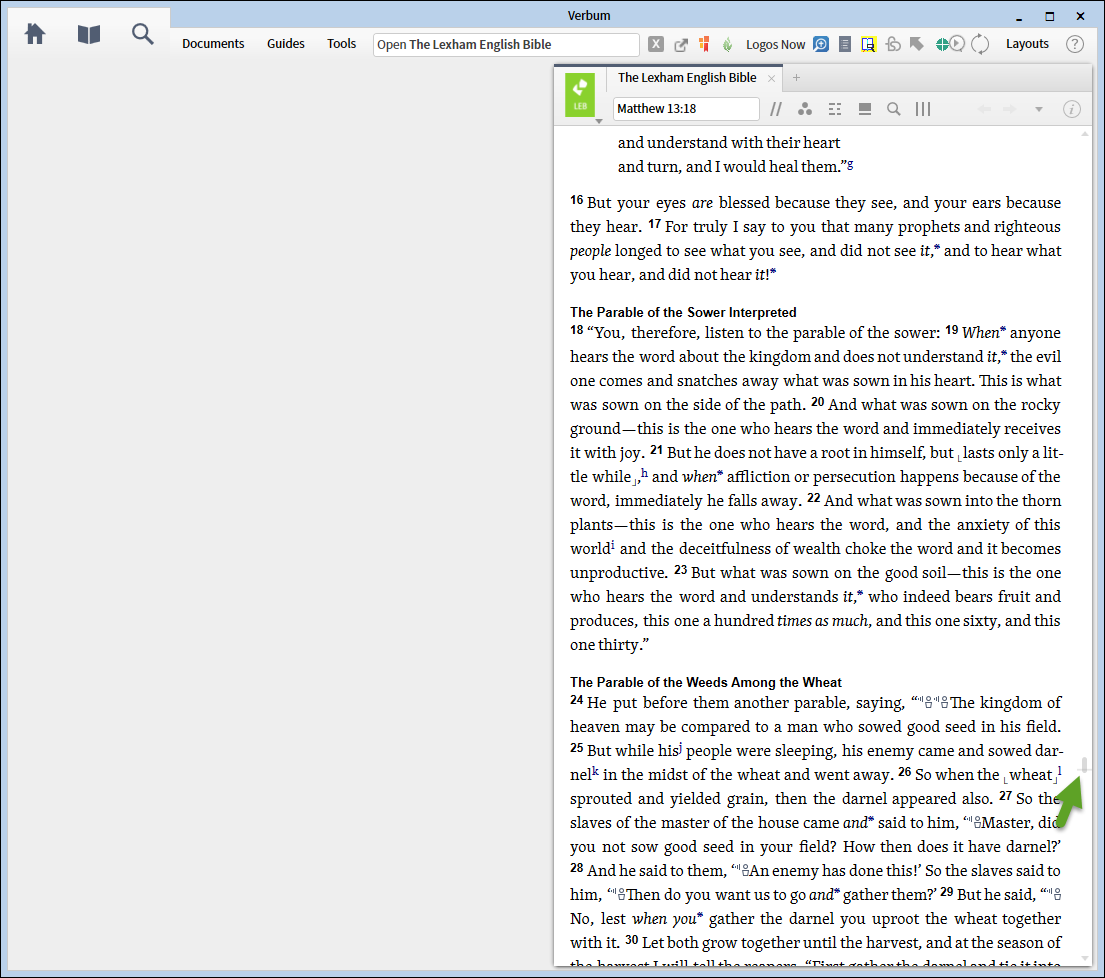Open the Help question mark icon
The height and width of the screenshot is (978, 1105).
(1075, 44)
